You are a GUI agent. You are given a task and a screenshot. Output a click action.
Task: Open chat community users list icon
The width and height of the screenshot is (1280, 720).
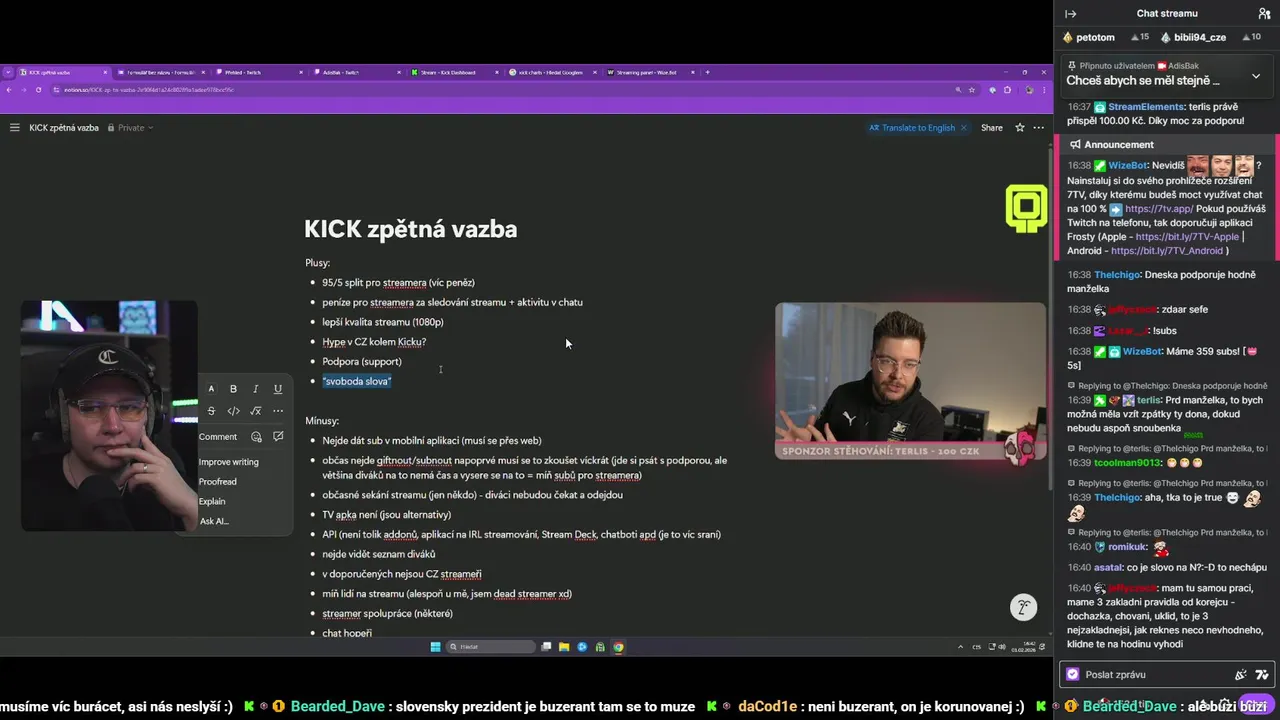(1264, 14)
